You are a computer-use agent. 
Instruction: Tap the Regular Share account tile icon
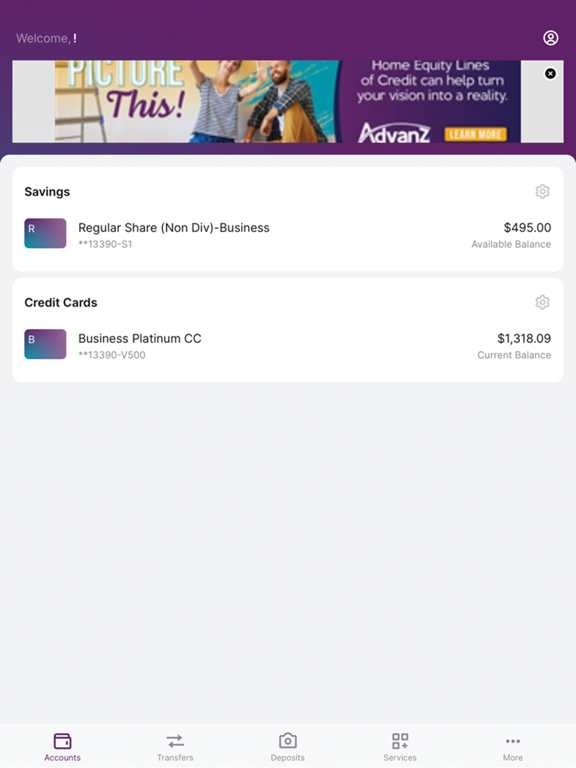[45, 233]
